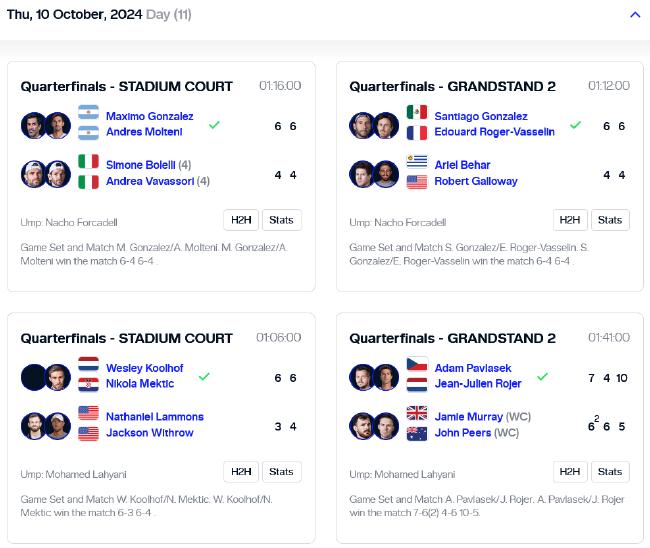Open H2H for Gonzalez/Molteni match
The image size is (650, 548).
(241, 220)
